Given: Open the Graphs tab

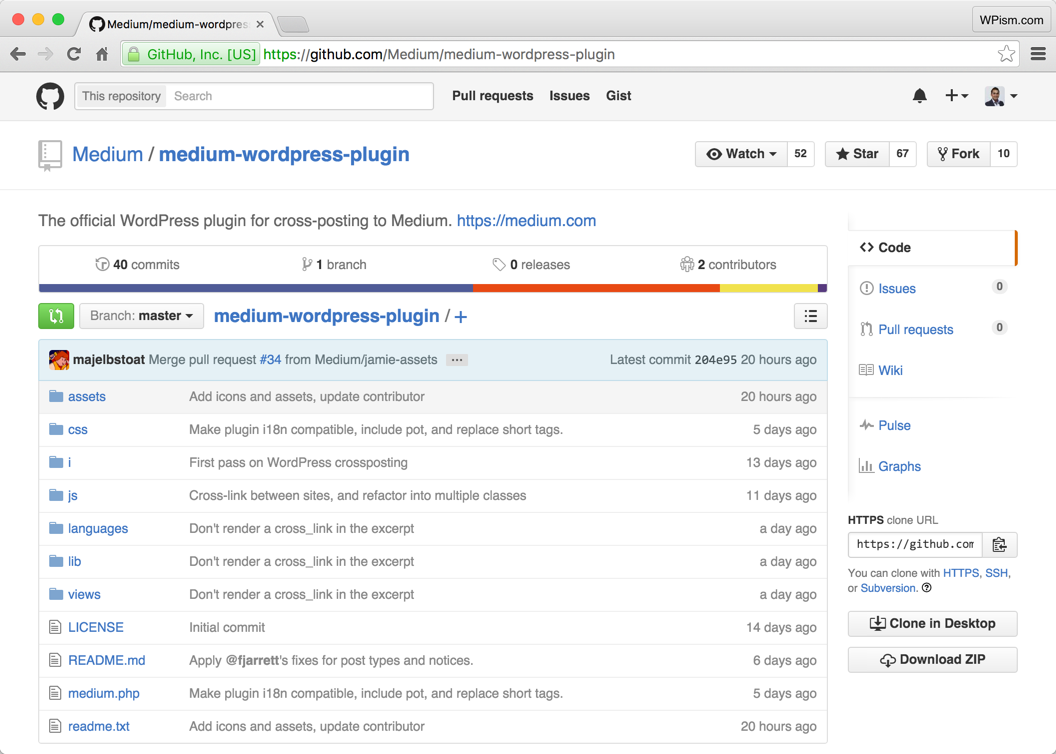Looking at the screenshot, I should click(x=890, y=467).
